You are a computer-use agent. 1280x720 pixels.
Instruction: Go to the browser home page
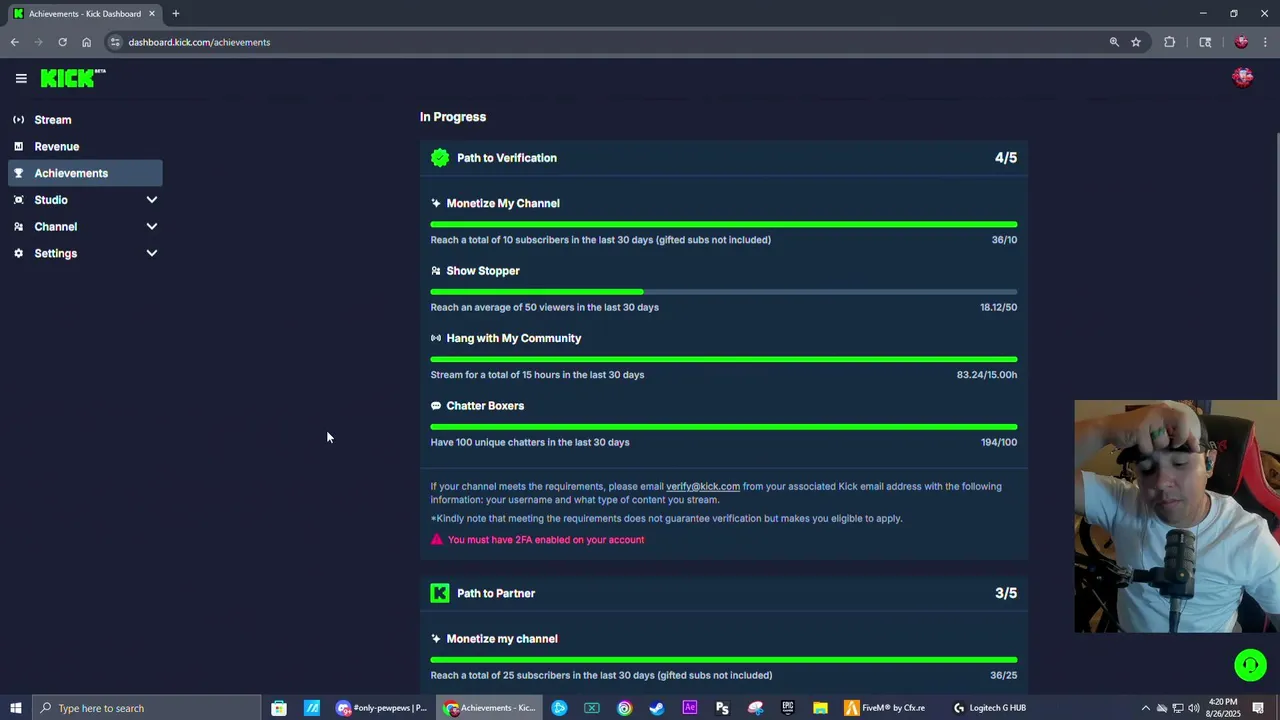point(86,42)
